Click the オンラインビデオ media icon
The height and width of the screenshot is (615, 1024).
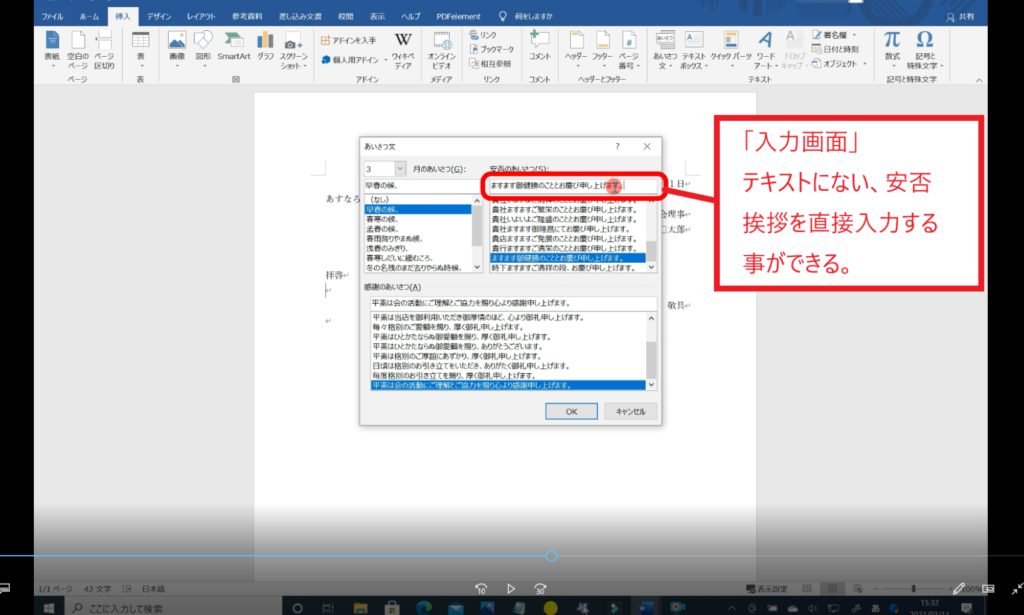pyautogui.click(x=442, y=48)
